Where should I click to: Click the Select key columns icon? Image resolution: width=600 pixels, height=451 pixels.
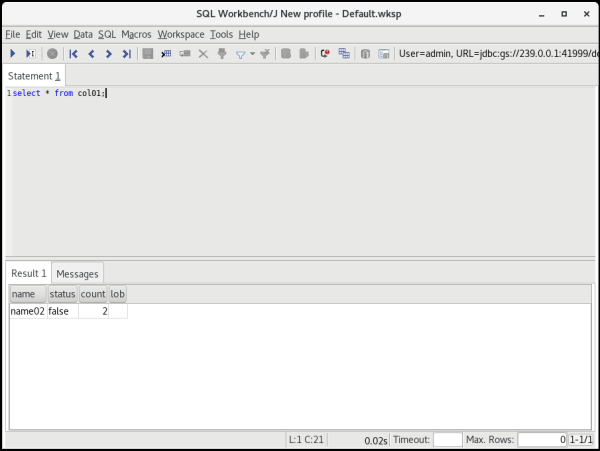pyautogui.click(x=222, y=54)
